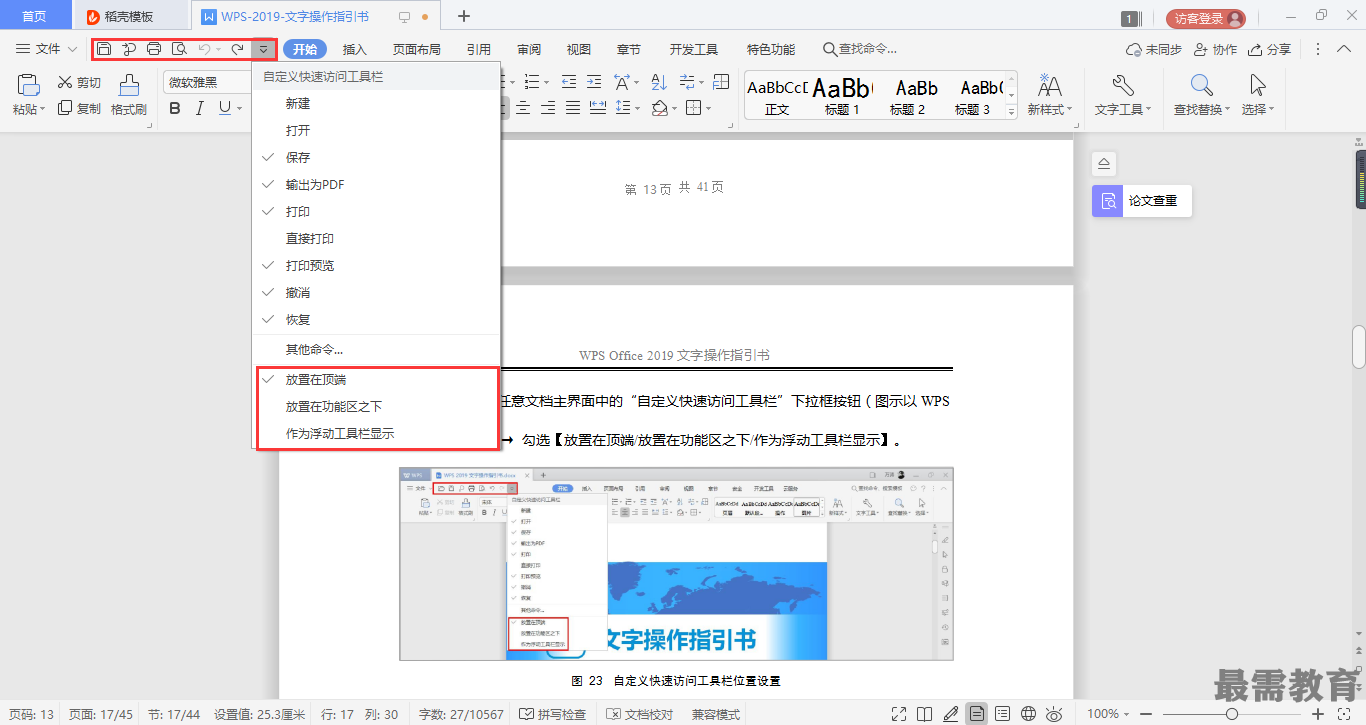Click the Decrease Indent icon
1366x725 pixels.
(x=569, y=82)
